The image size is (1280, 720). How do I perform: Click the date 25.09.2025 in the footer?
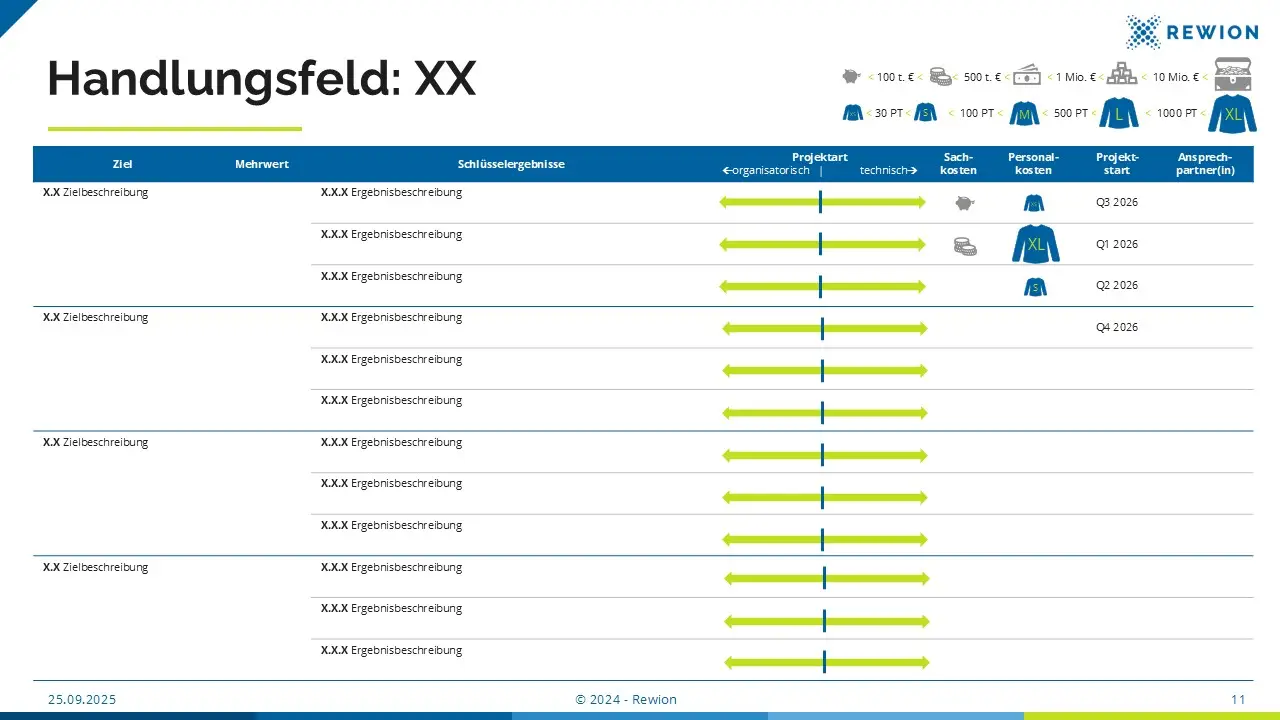82,700
